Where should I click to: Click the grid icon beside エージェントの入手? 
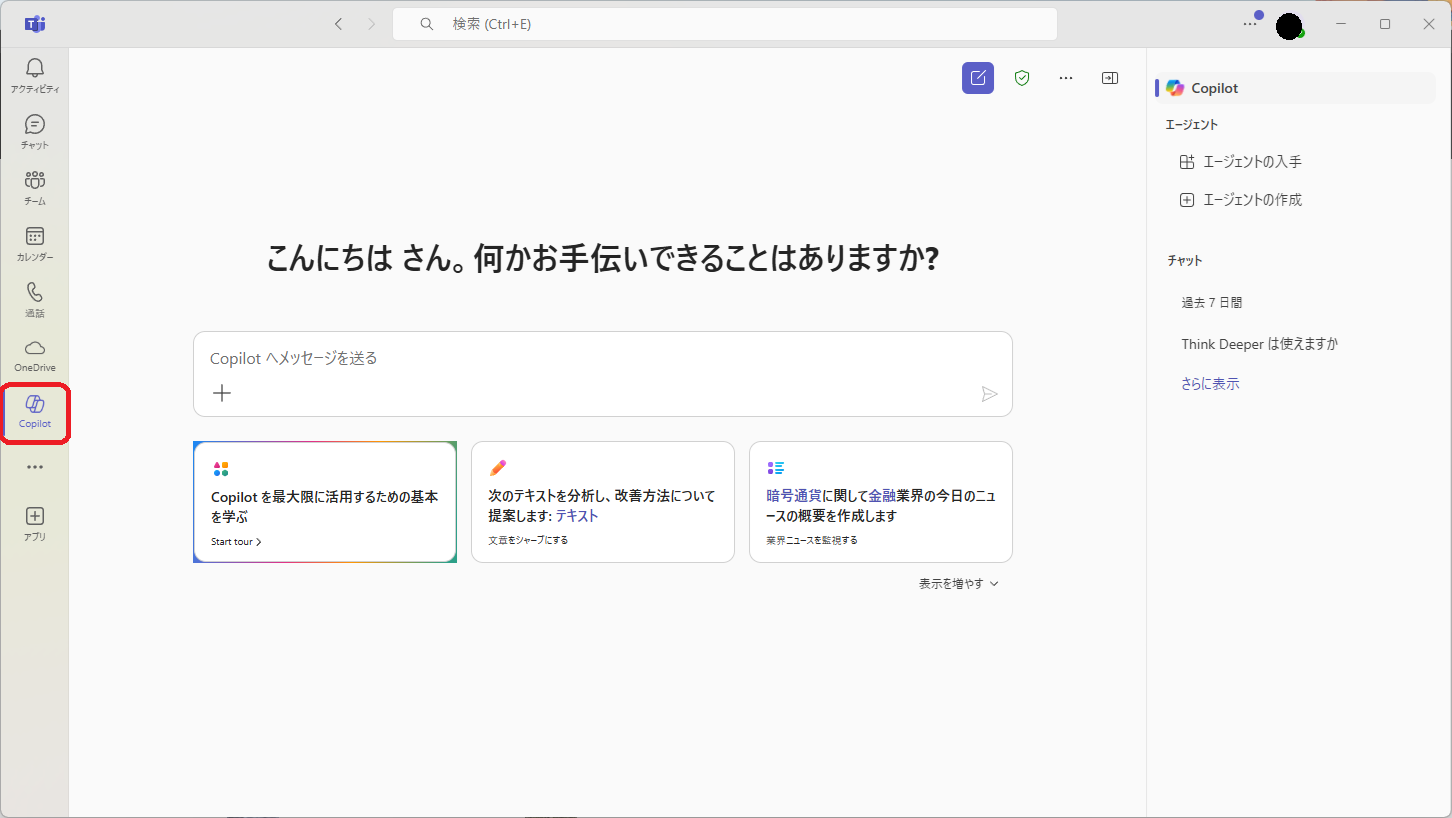click(x=1187, y=162)
